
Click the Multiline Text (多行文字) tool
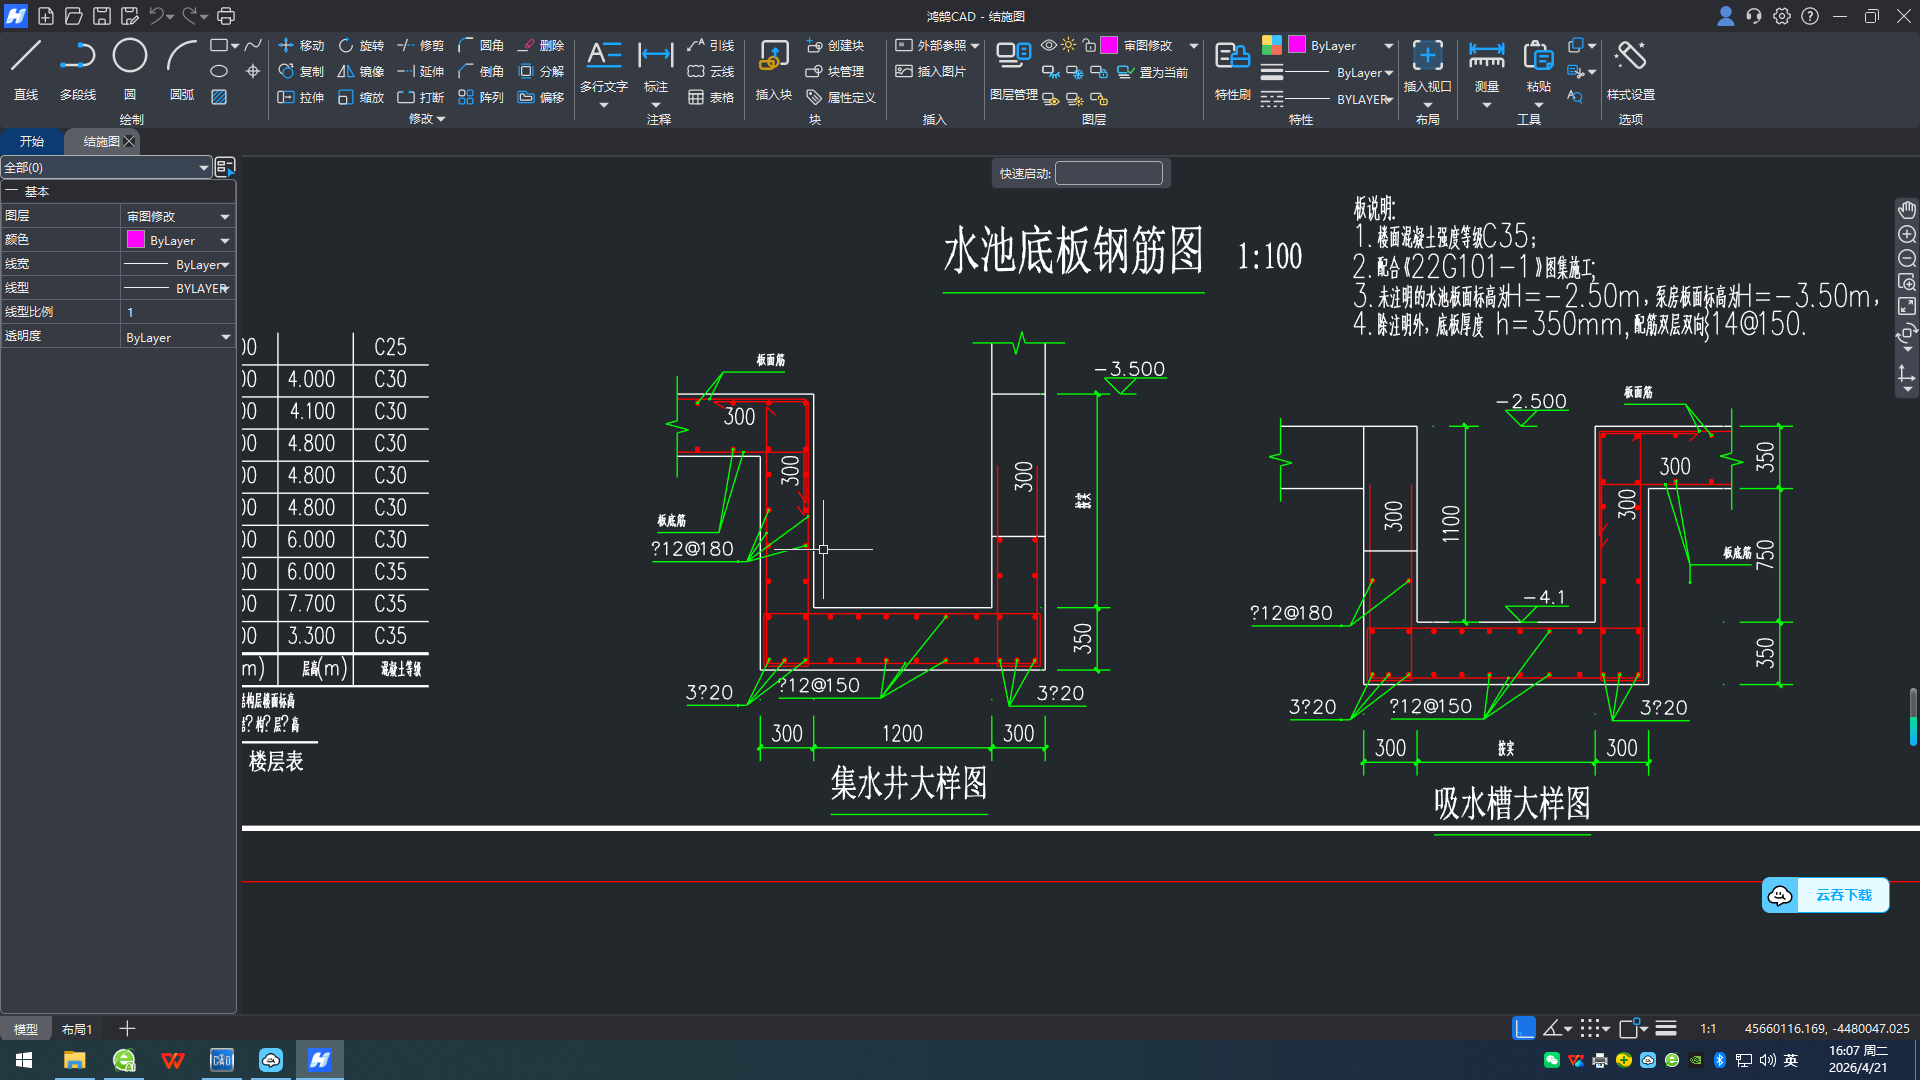click(603, 68)
